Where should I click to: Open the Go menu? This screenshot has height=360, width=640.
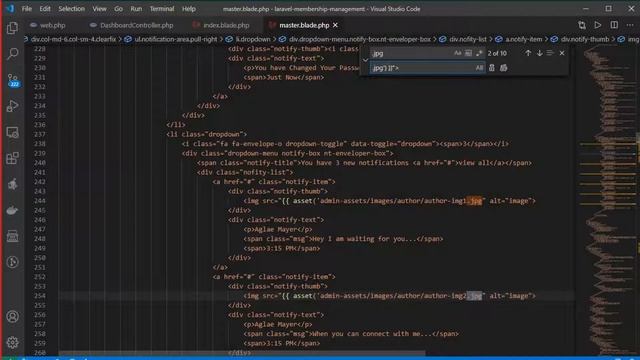118,9
